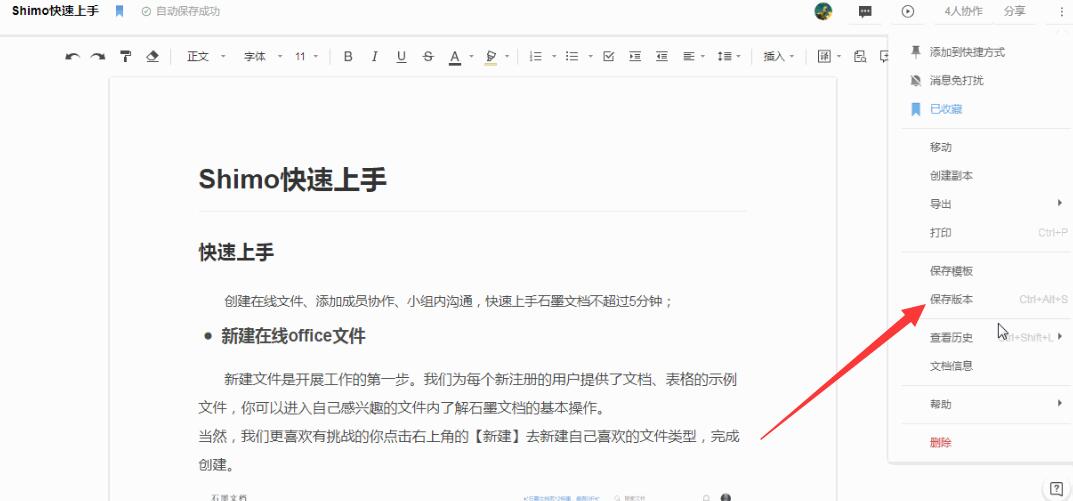Click the 分享 share button

coord(1015,12)
